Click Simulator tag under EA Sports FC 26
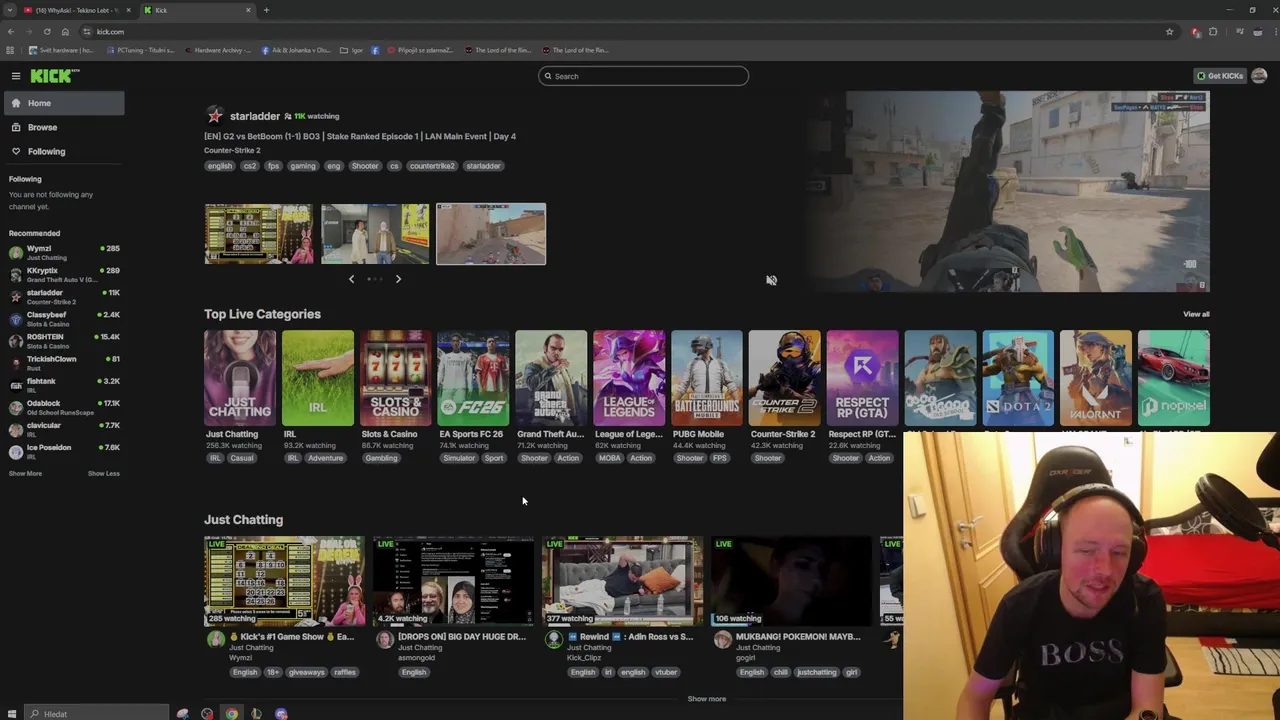This screenshot has height=720, width=1280. point(459,458)
